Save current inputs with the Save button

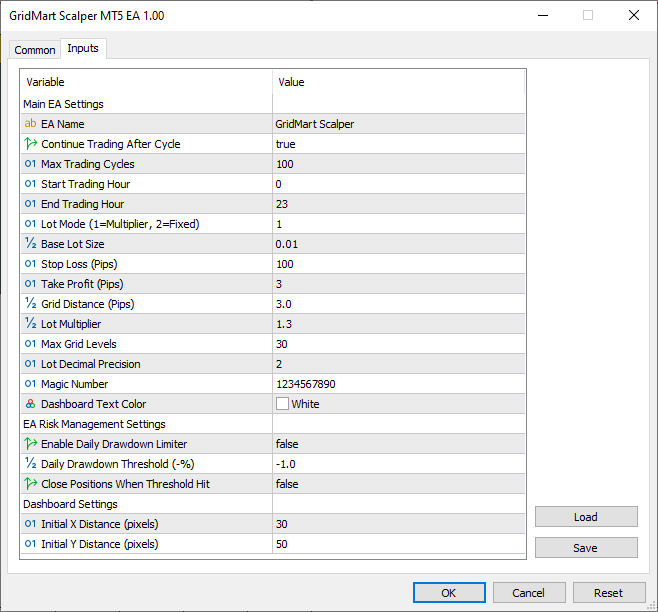pyautogui.click(x=586, y=548)
